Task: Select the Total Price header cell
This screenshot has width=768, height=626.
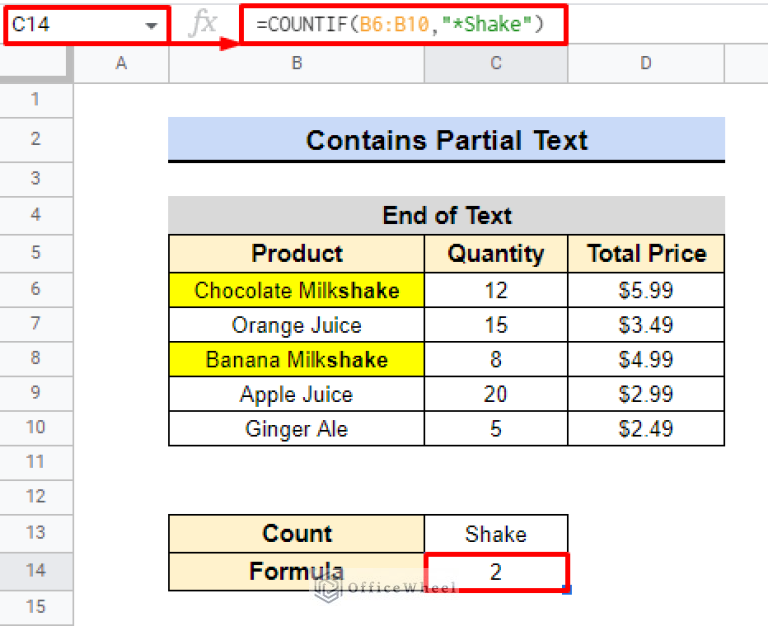Action: coord(646,253)
